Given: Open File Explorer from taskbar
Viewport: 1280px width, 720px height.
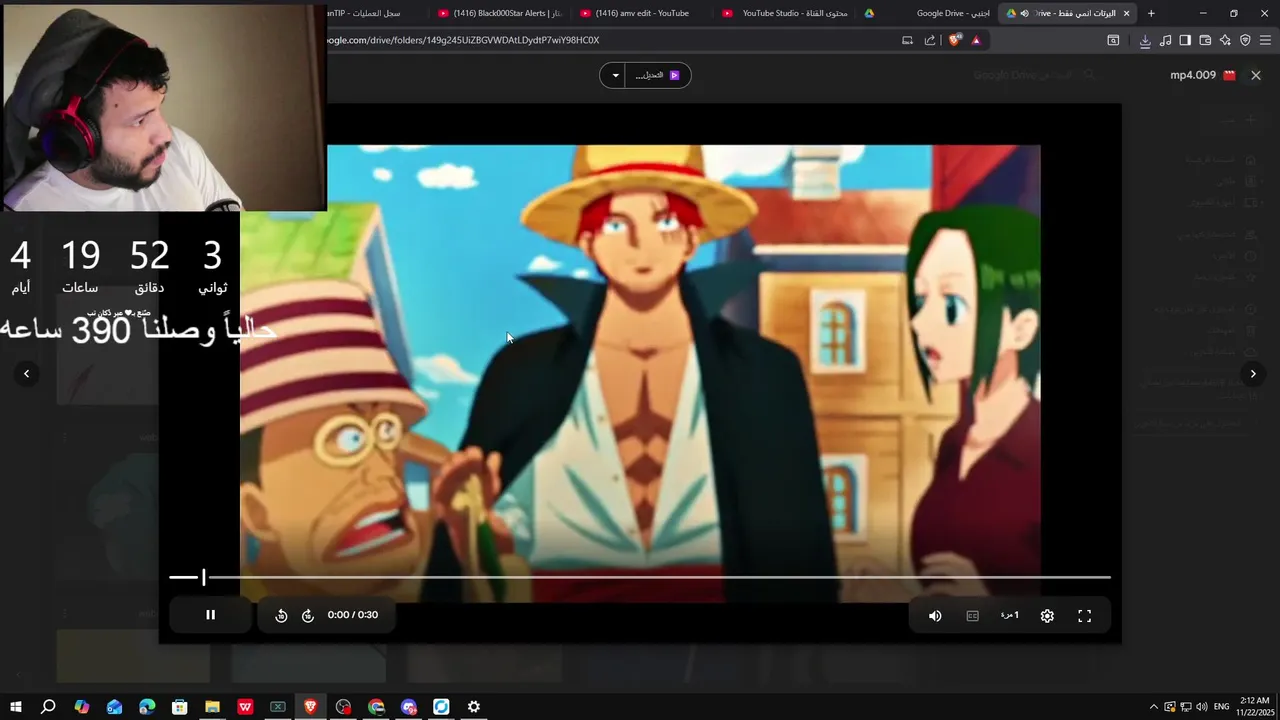Looking at the screenshot, I should pos(212,707).
